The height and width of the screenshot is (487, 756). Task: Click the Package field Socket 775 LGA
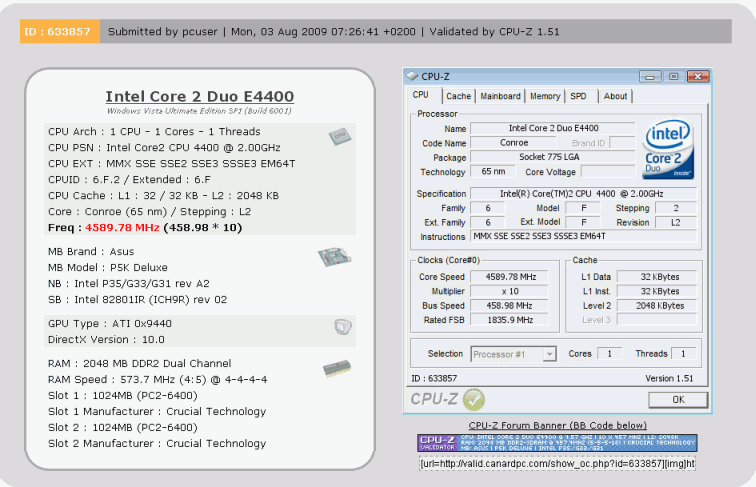click(x=553, y=157)
